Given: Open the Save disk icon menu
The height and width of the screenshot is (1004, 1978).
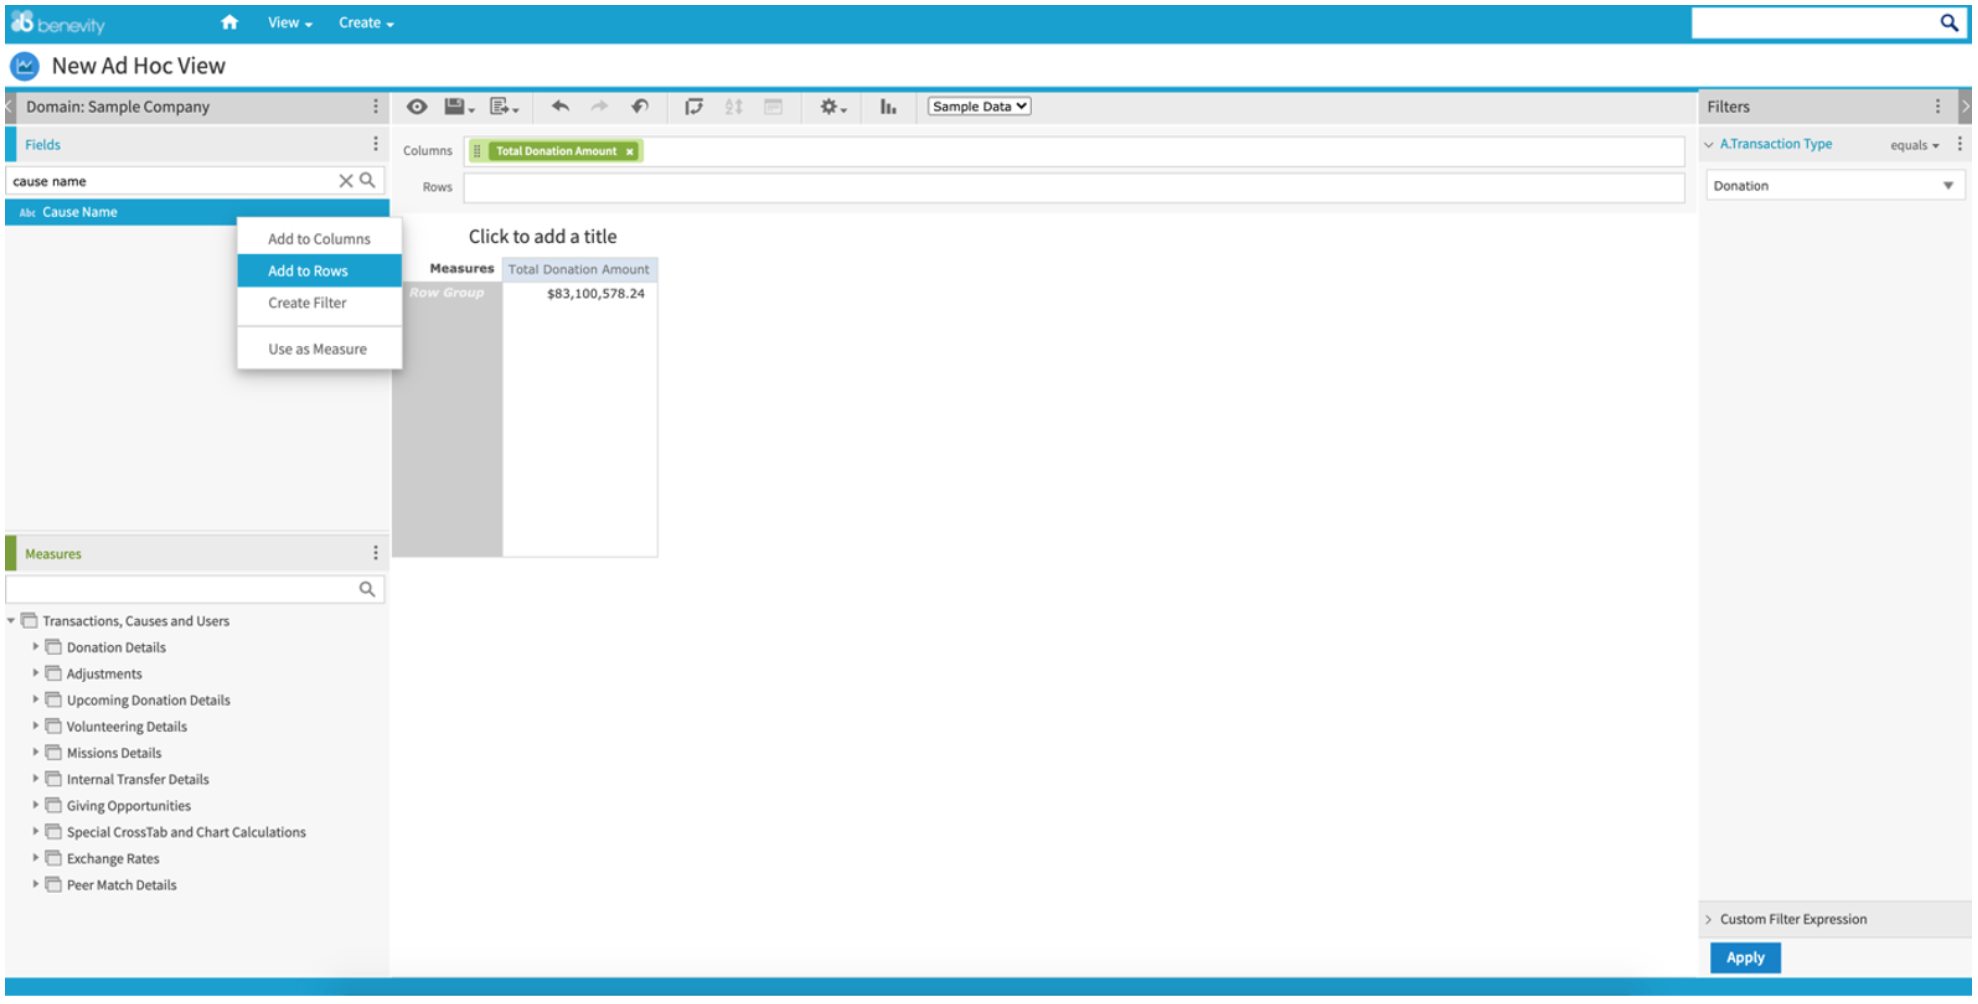Looking at the screenshot, I should (x=459, y=106).
